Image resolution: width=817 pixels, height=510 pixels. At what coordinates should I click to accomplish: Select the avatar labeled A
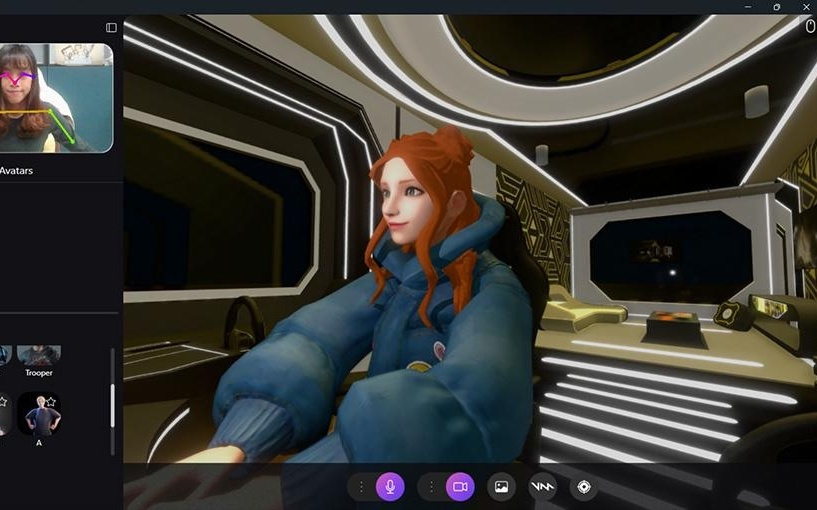coord(39,415)
